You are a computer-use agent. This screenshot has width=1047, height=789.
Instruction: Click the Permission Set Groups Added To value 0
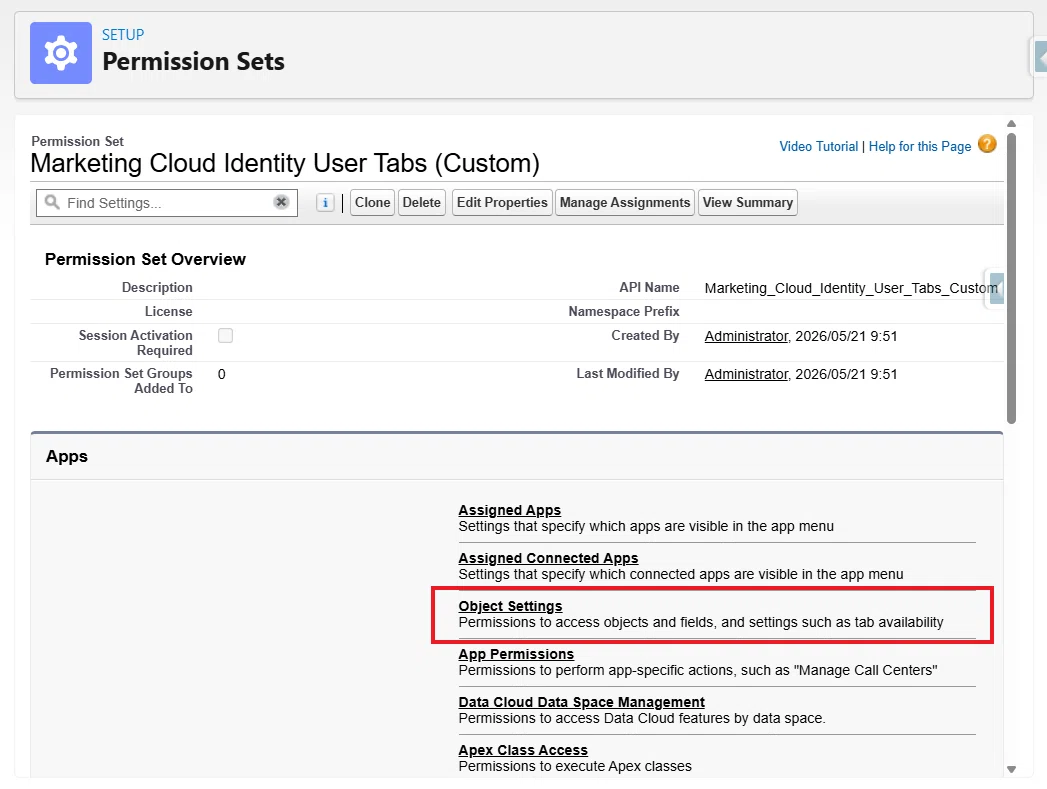(222, 374)
